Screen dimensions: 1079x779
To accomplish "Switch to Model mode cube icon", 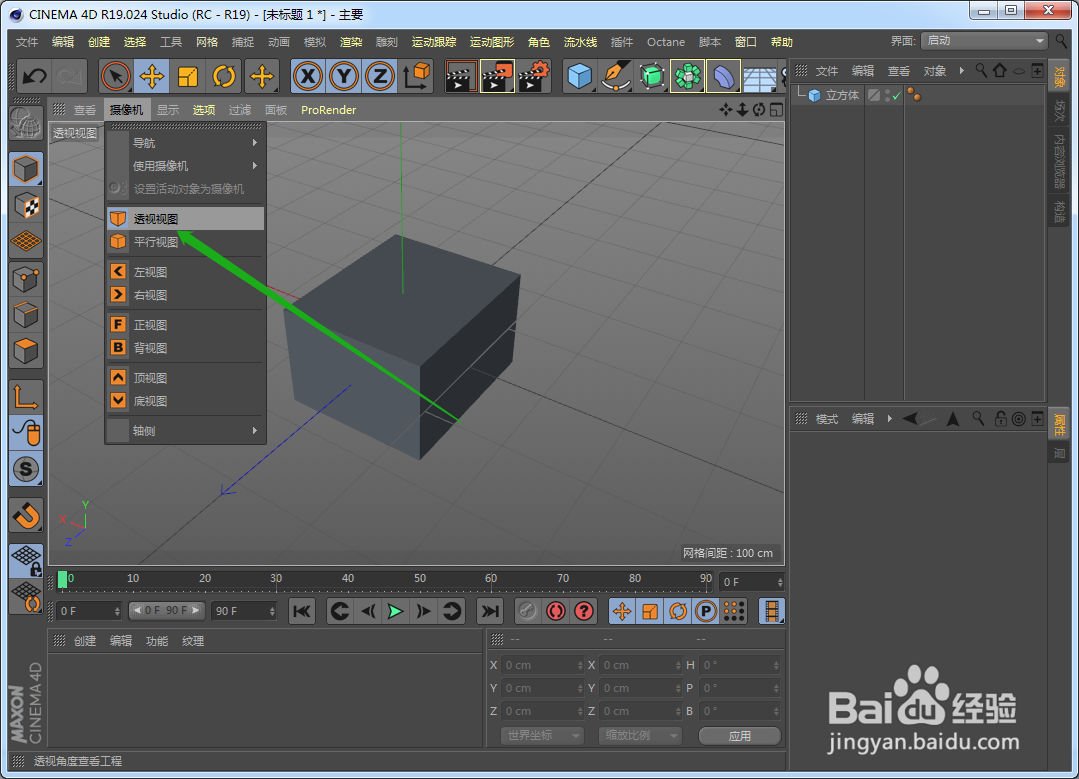I will tap(25, 169).
